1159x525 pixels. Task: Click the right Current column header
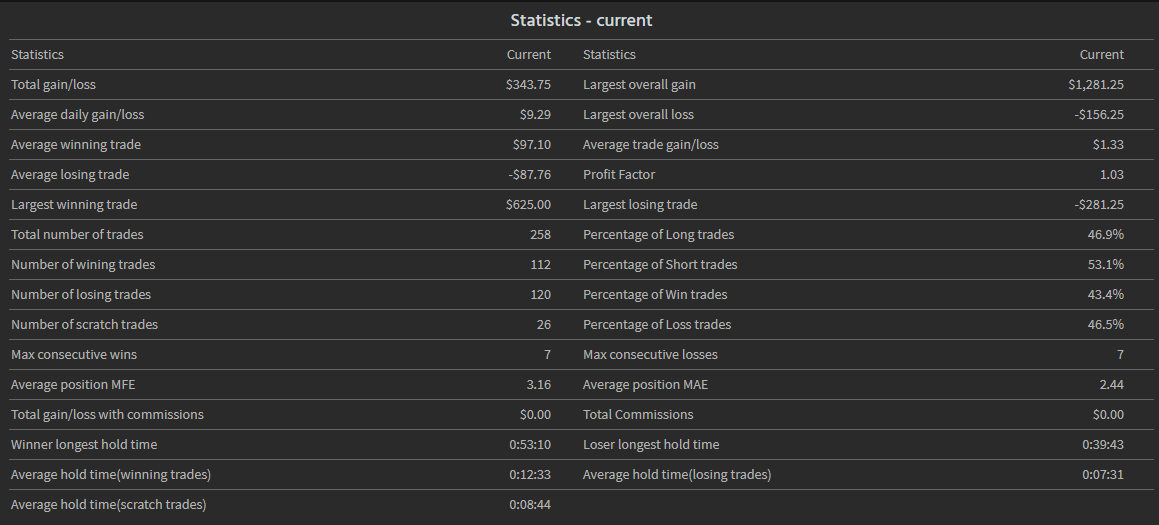pyautogui.click(x=1101, y=55)
